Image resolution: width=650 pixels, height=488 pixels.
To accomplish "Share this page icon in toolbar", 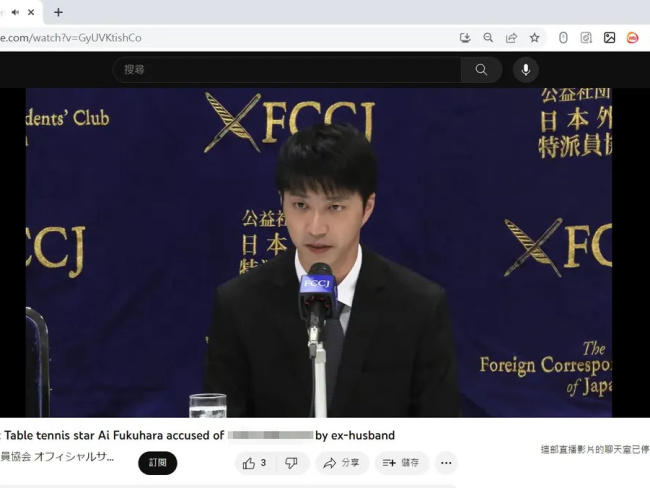I will click(x=512, y=38).
